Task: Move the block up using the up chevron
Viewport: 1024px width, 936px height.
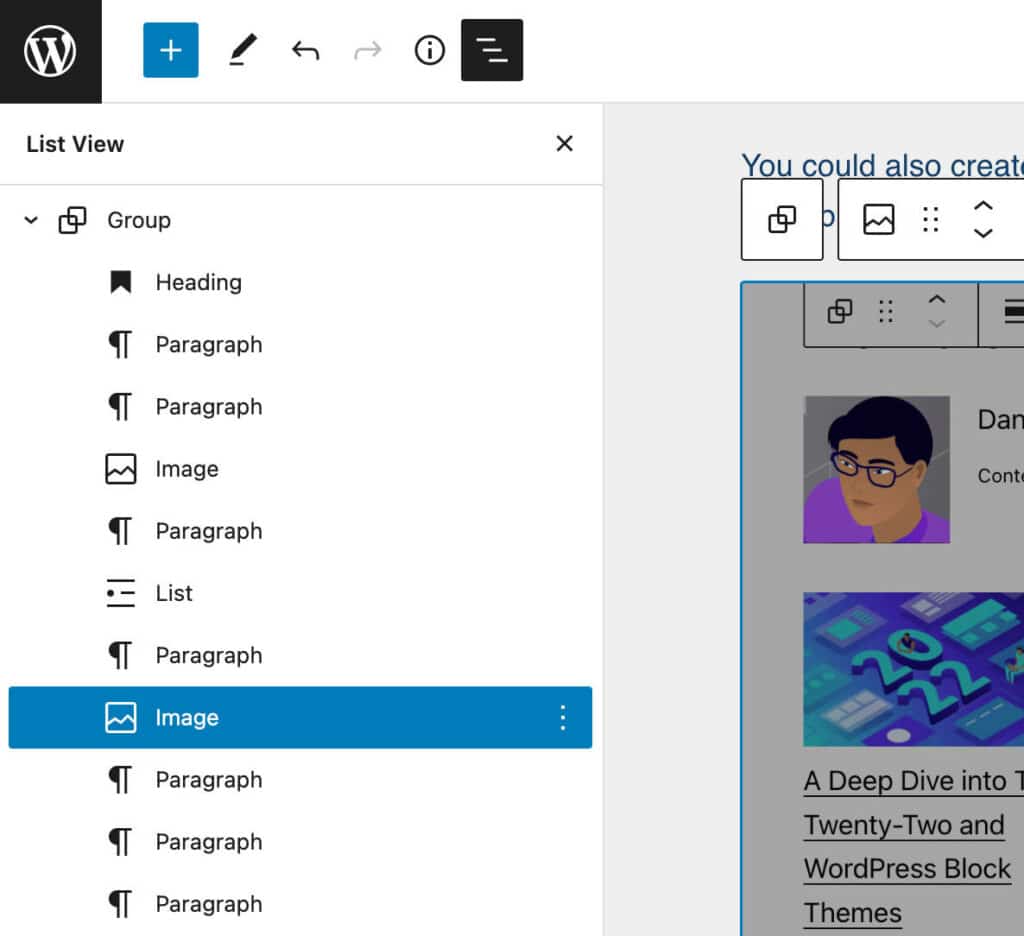Action: pyautogui.click(x=983, y=207)
